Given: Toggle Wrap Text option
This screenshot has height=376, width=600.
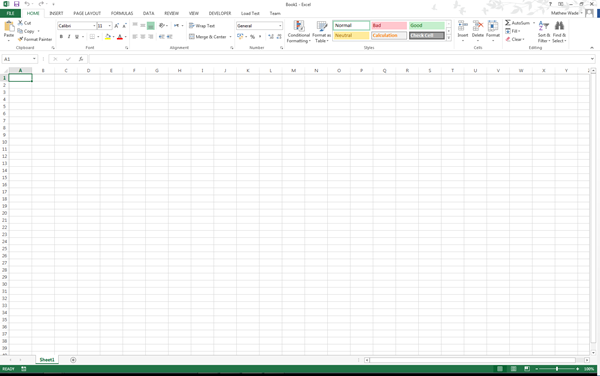Looking at the screenshot, I should (x=202, y=26).
